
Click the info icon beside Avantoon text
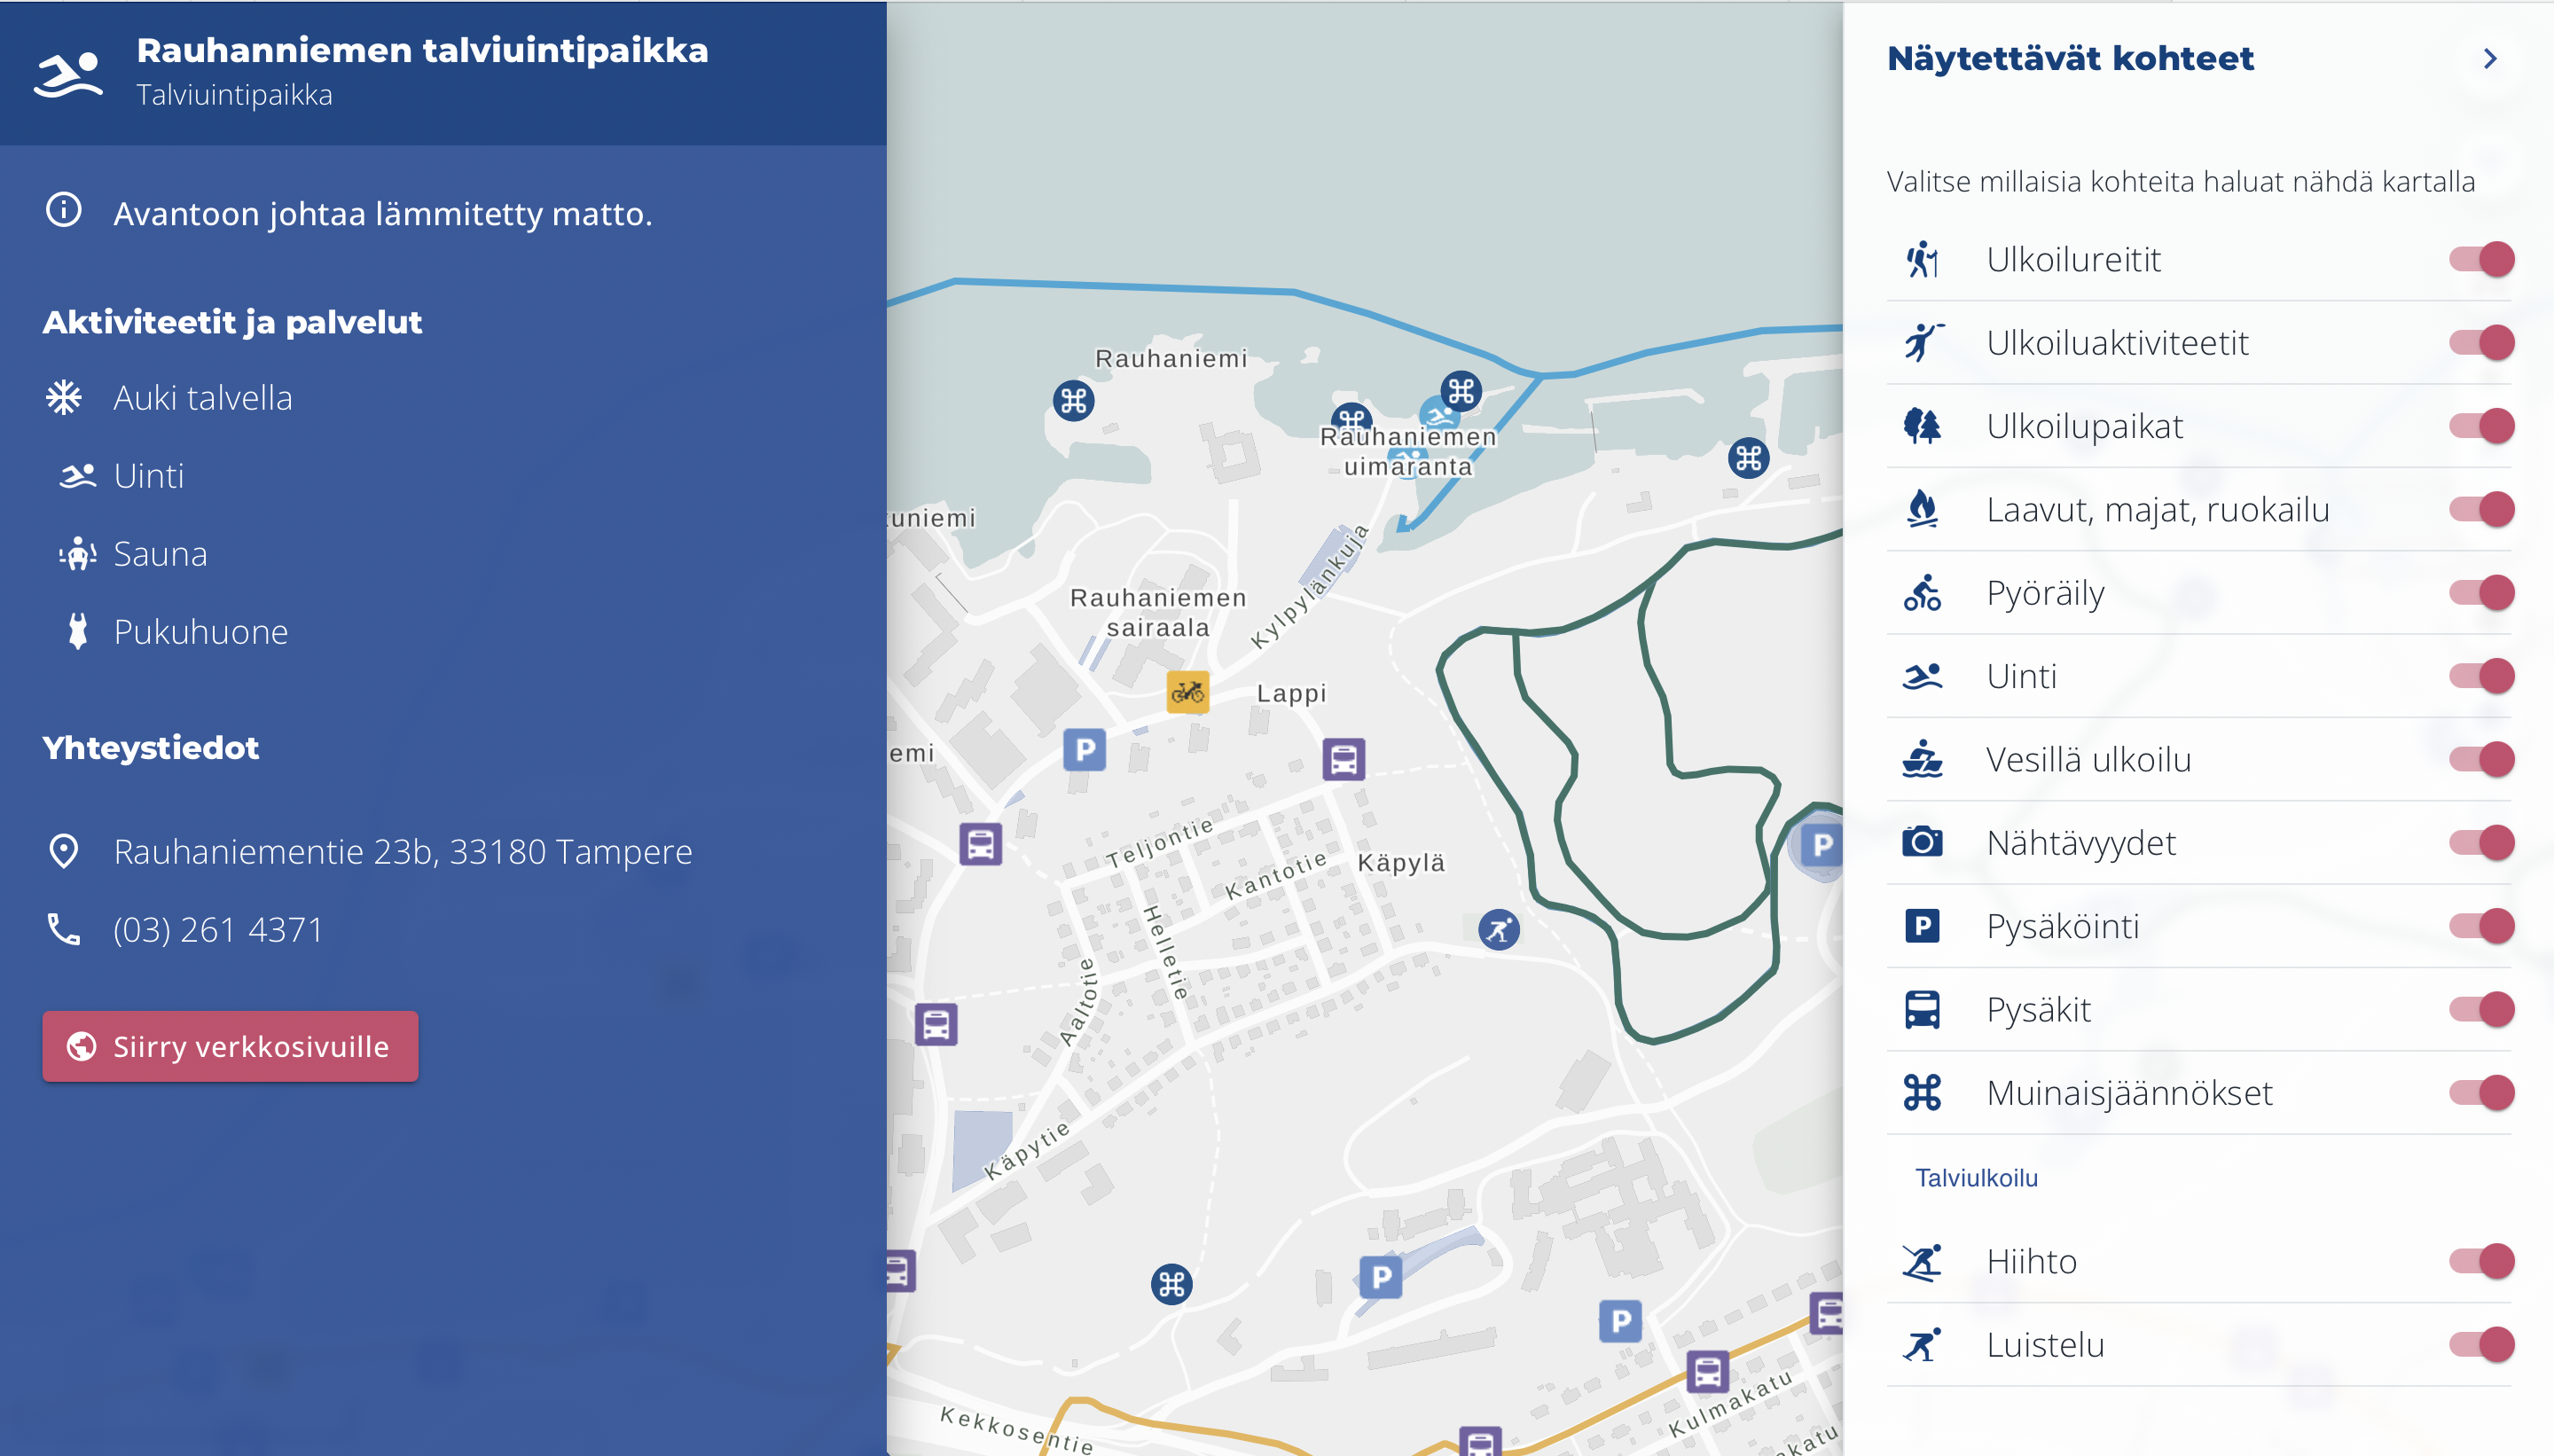click(x=64, y=211)
